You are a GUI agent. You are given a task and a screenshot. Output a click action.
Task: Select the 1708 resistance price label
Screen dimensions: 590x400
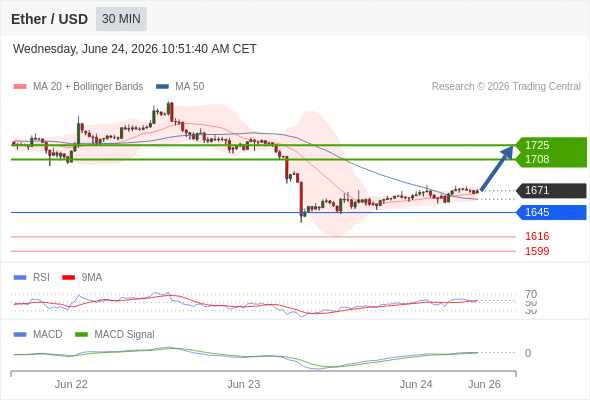point(537,159)
